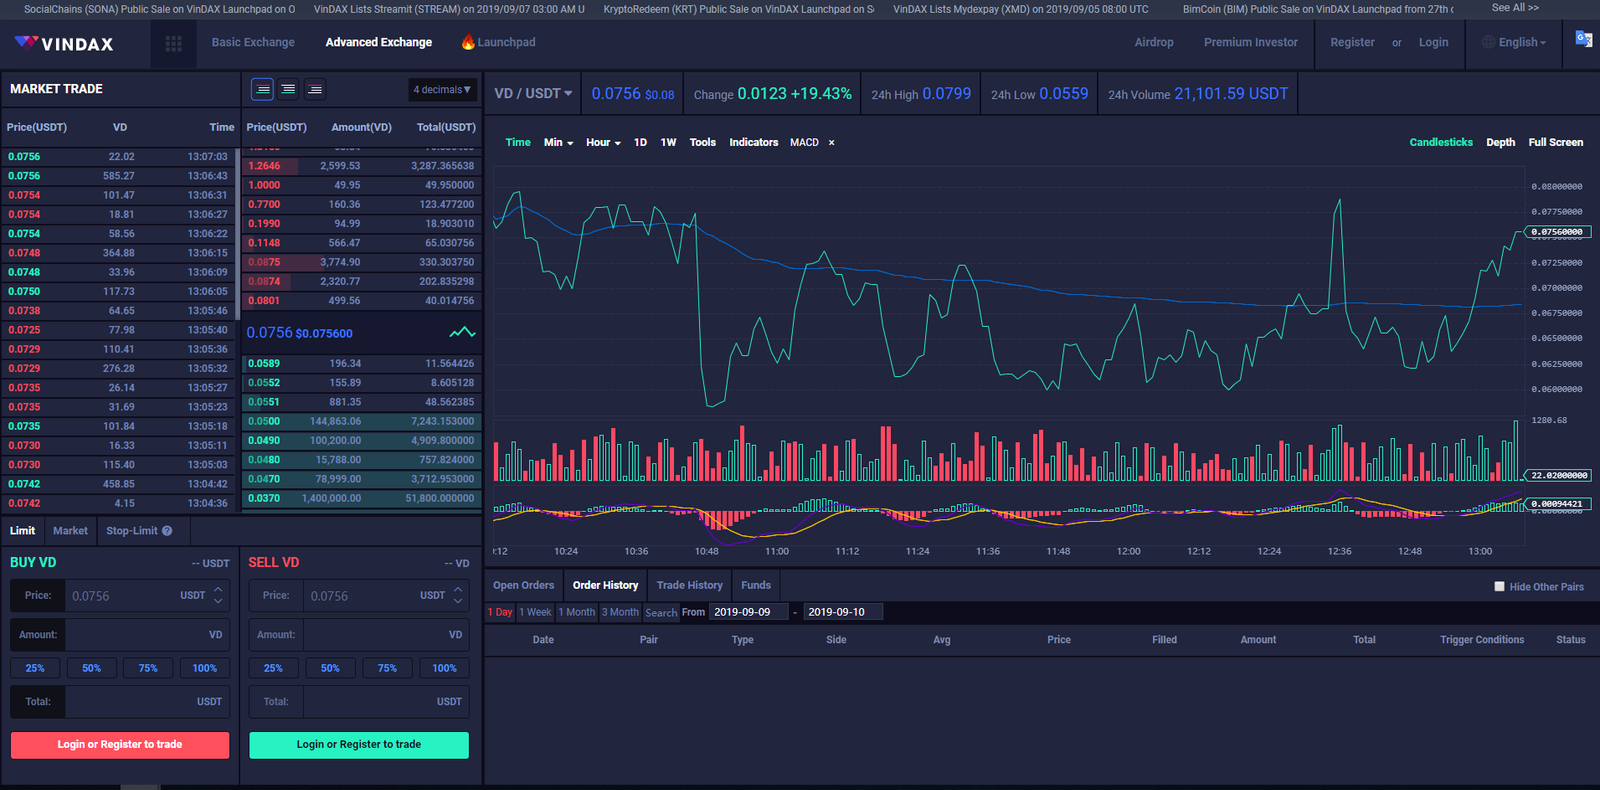The height and width of the screenshot is (790, 1600).
Task: Show buy orders only in order book
Action: click(x=288, y=90)
